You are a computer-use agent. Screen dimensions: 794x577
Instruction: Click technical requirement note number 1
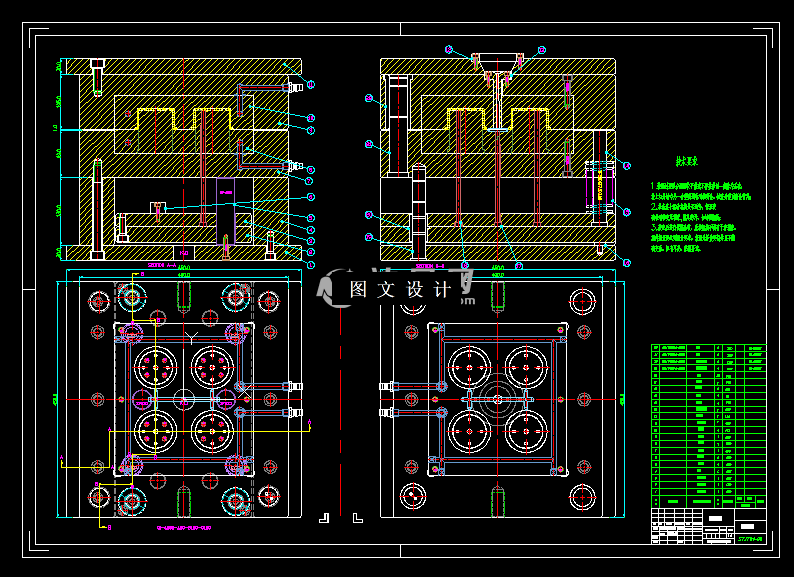tap(700, 191)
